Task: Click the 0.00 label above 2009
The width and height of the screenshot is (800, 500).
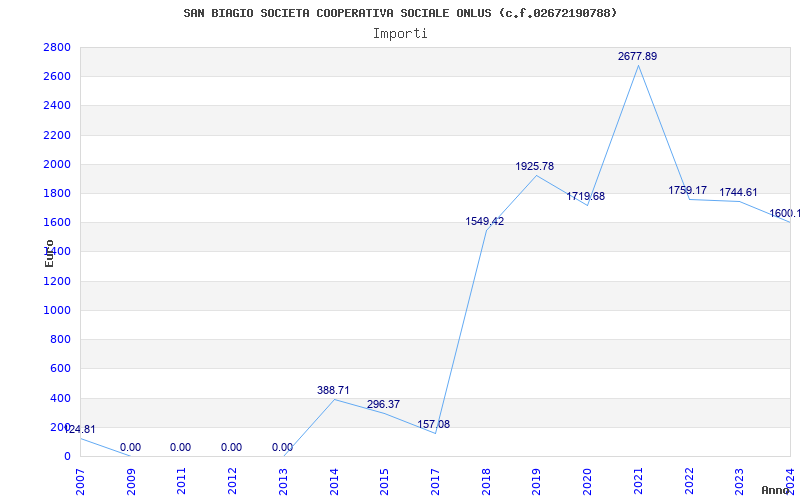Action: [x=130, y=447]
